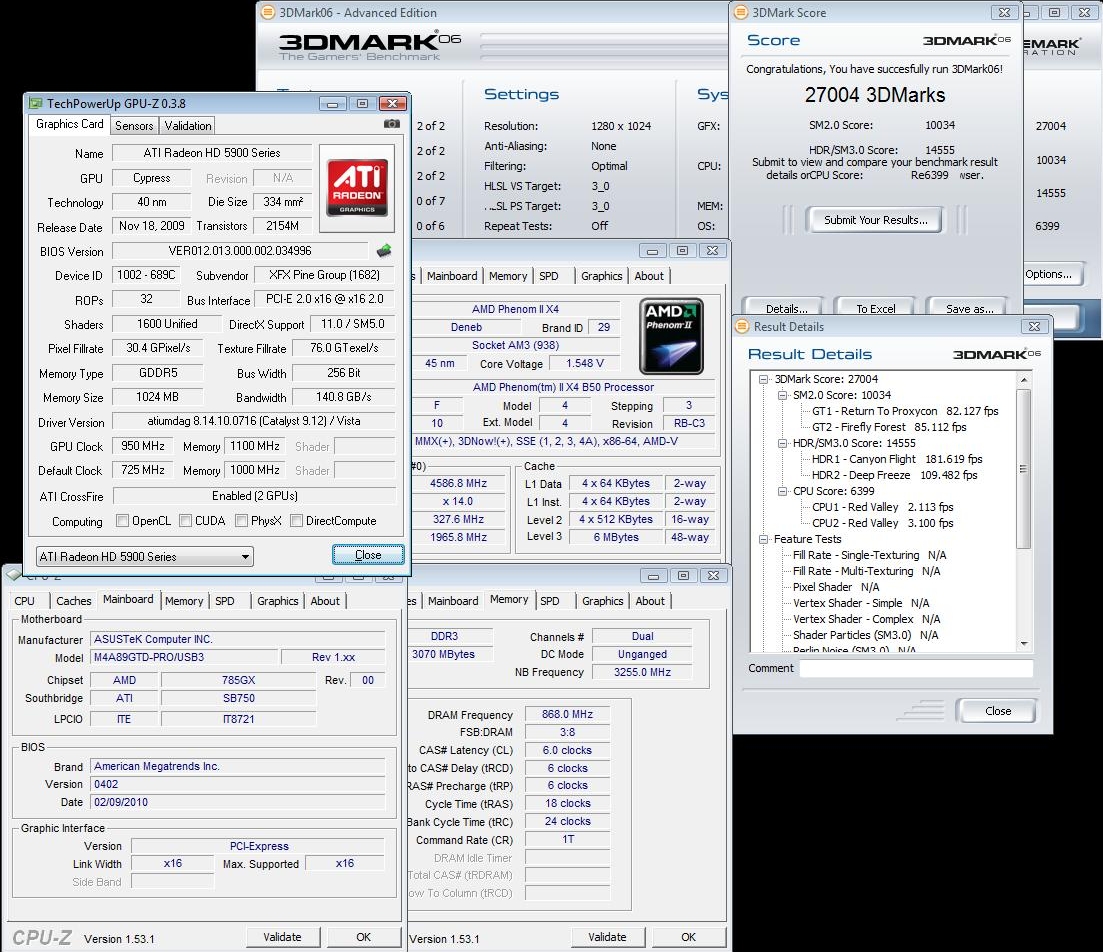Screen dimensions: 1103x952
Task: Click the To Excel button
Action: click(x=875, y=309)
